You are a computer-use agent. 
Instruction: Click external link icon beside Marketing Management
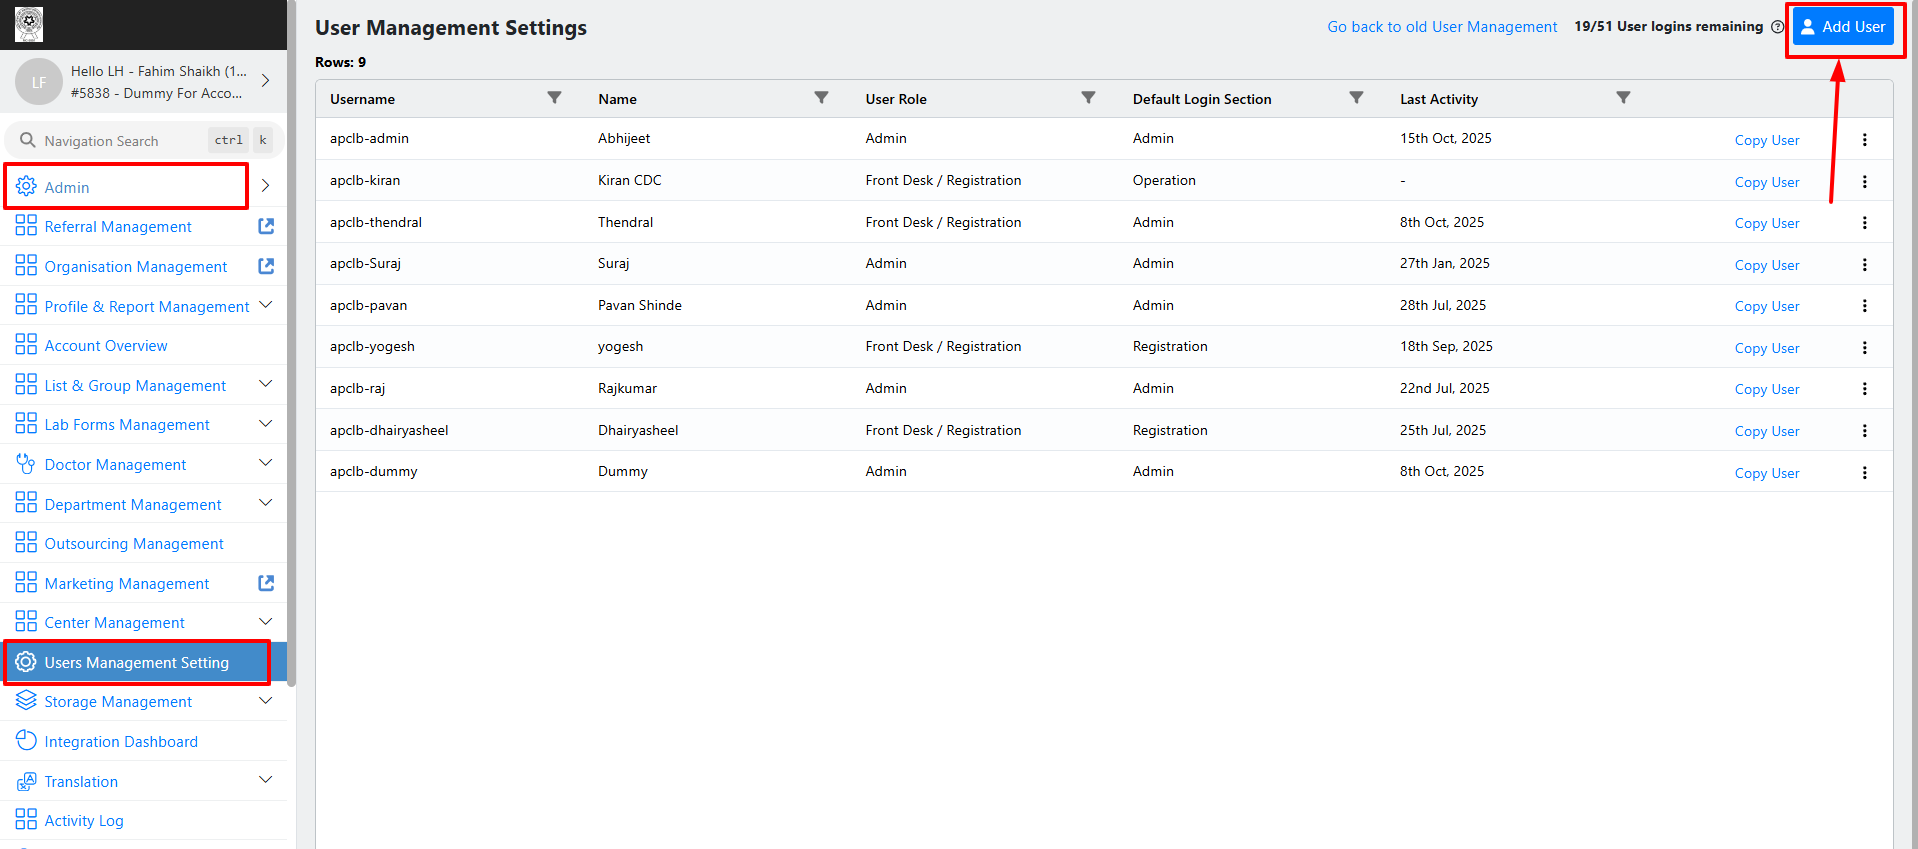coord(266,583)
